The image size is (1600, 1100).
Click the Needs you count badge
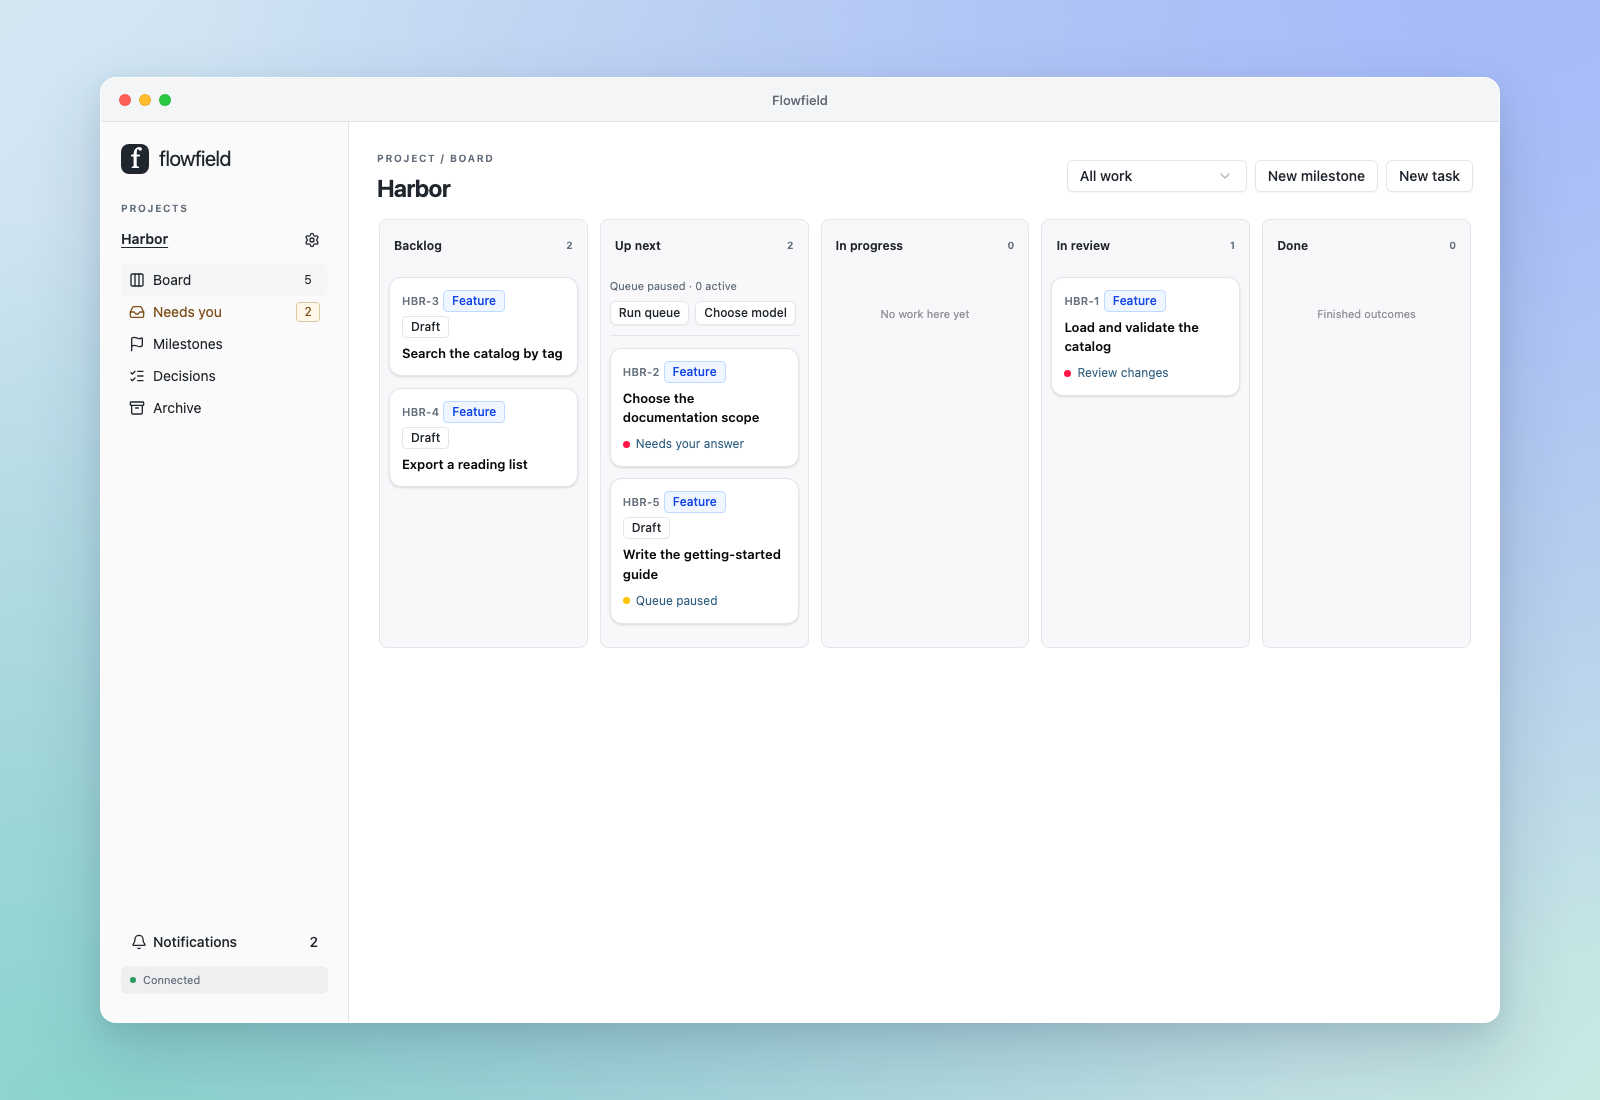tap(308, 312)
